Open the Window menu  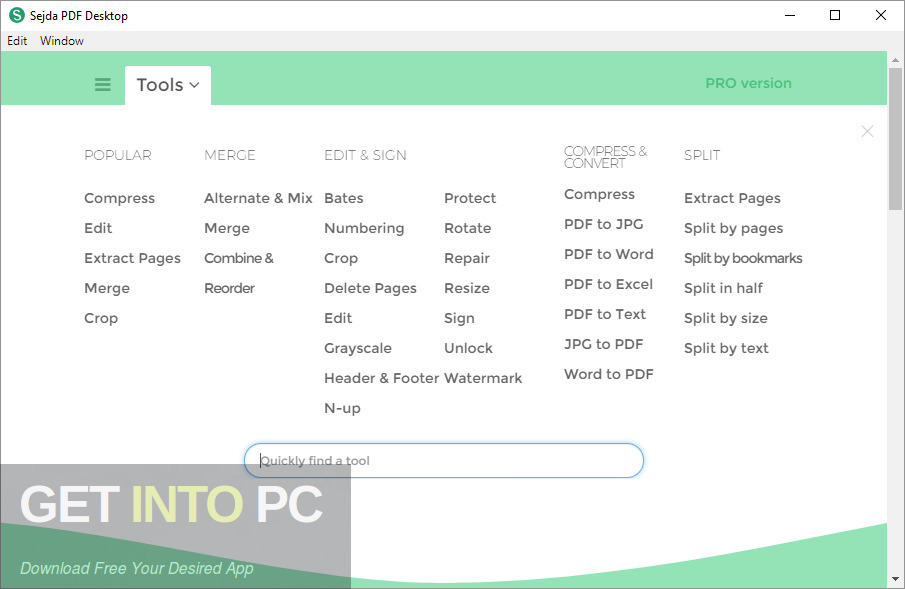(62, 40)
